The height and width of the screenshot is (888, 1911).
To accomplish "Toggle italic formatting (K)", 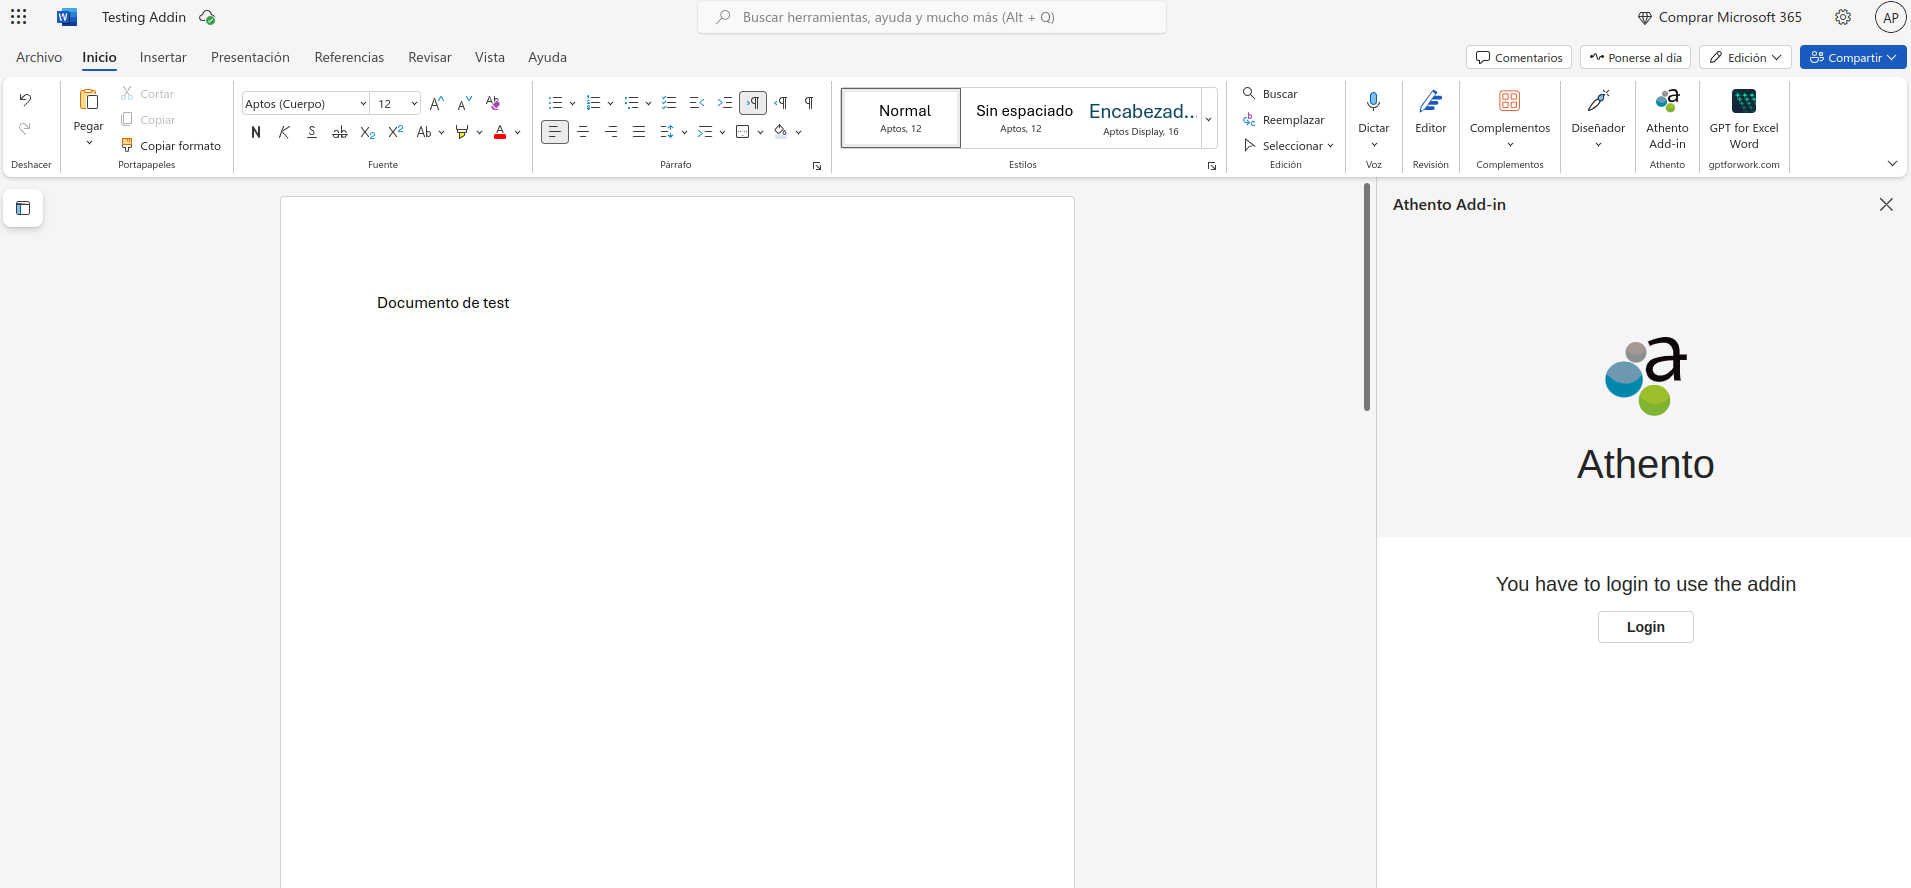I will coord(284,132).
